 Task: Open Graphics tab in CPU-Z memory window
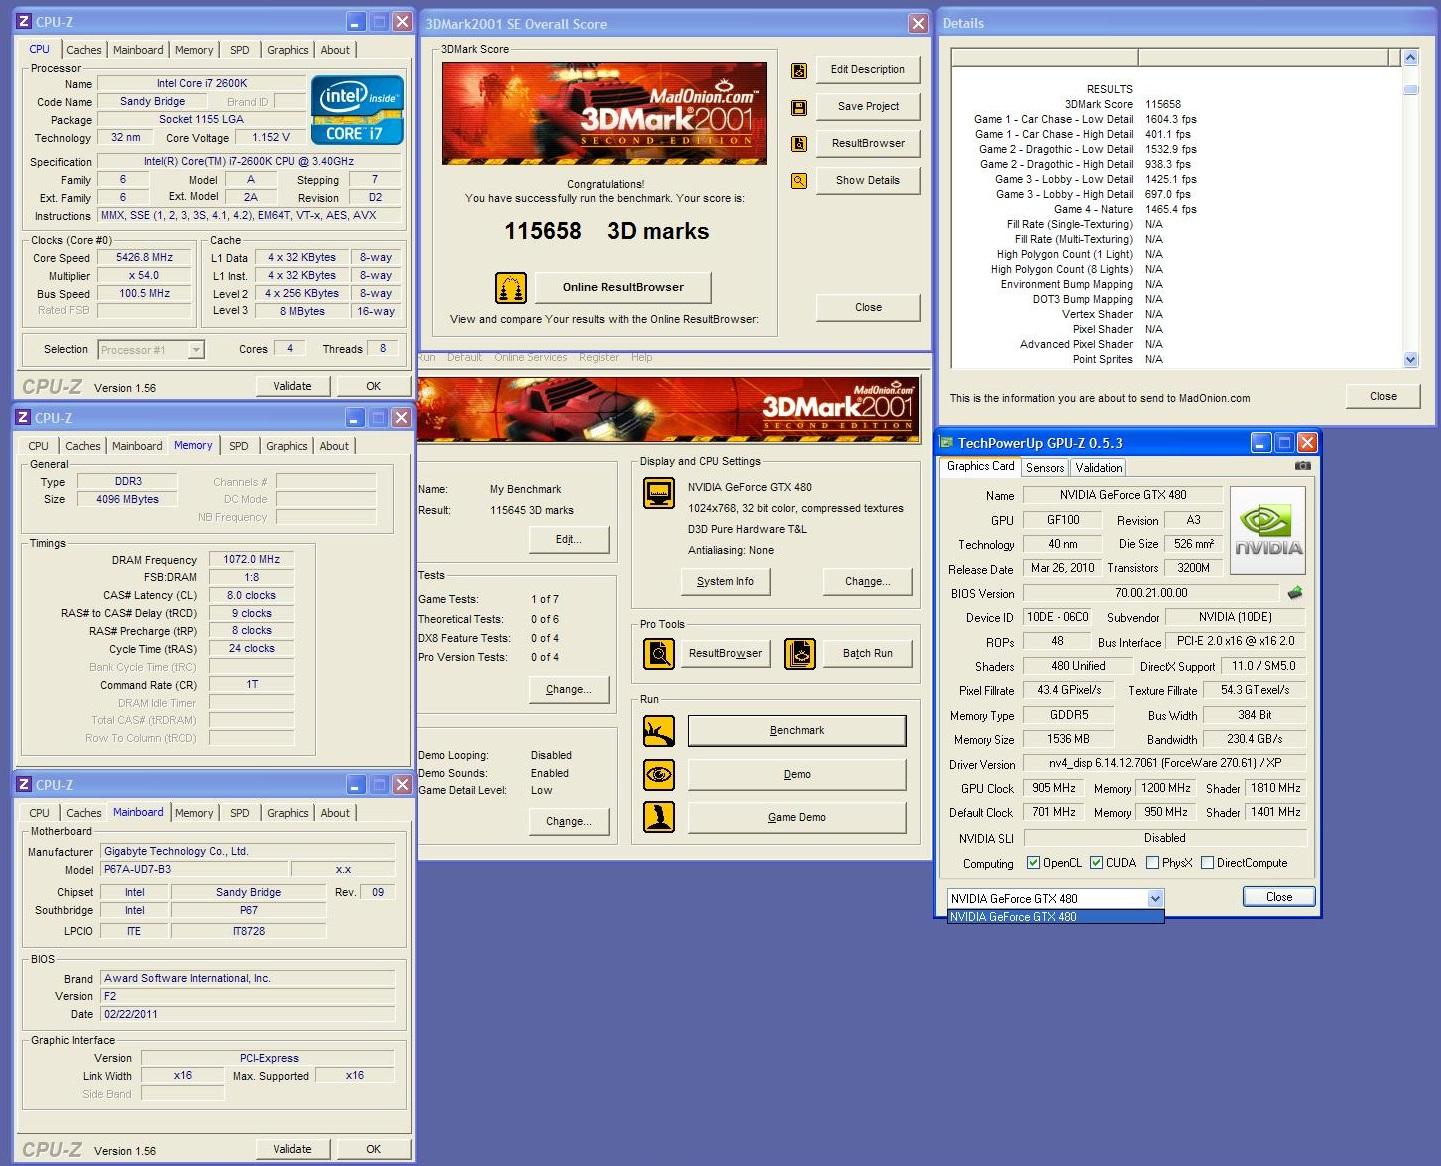point(287,446)
